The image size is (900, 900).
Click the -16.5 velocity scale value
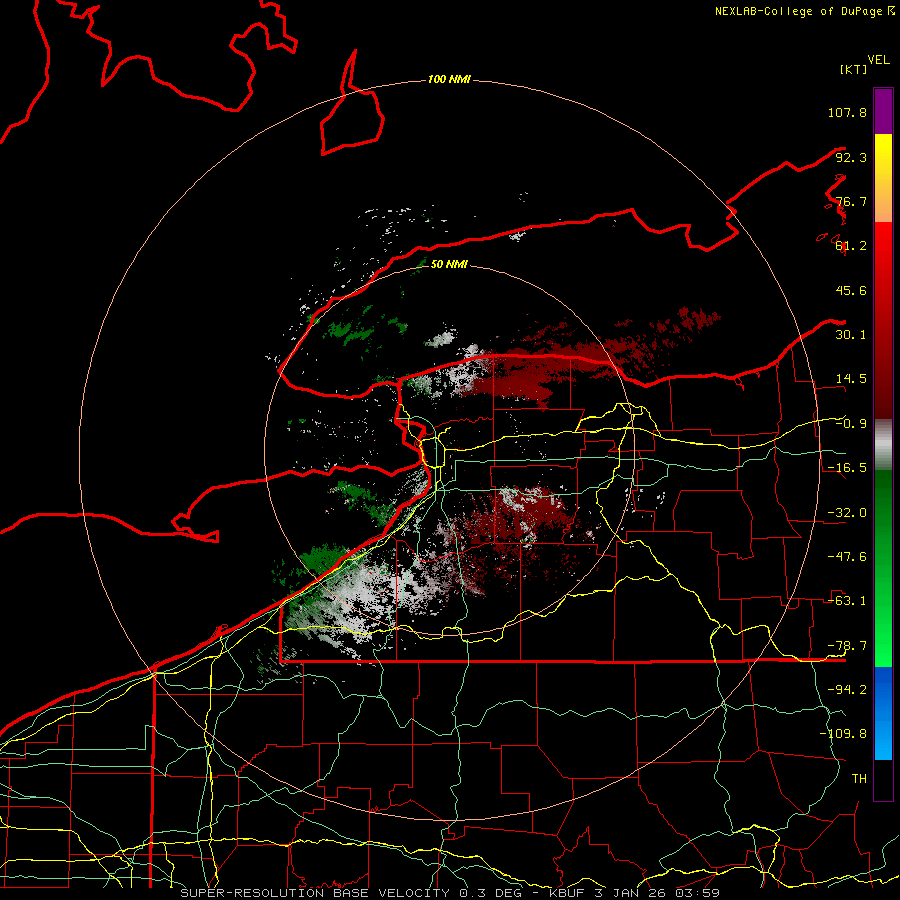847,468
